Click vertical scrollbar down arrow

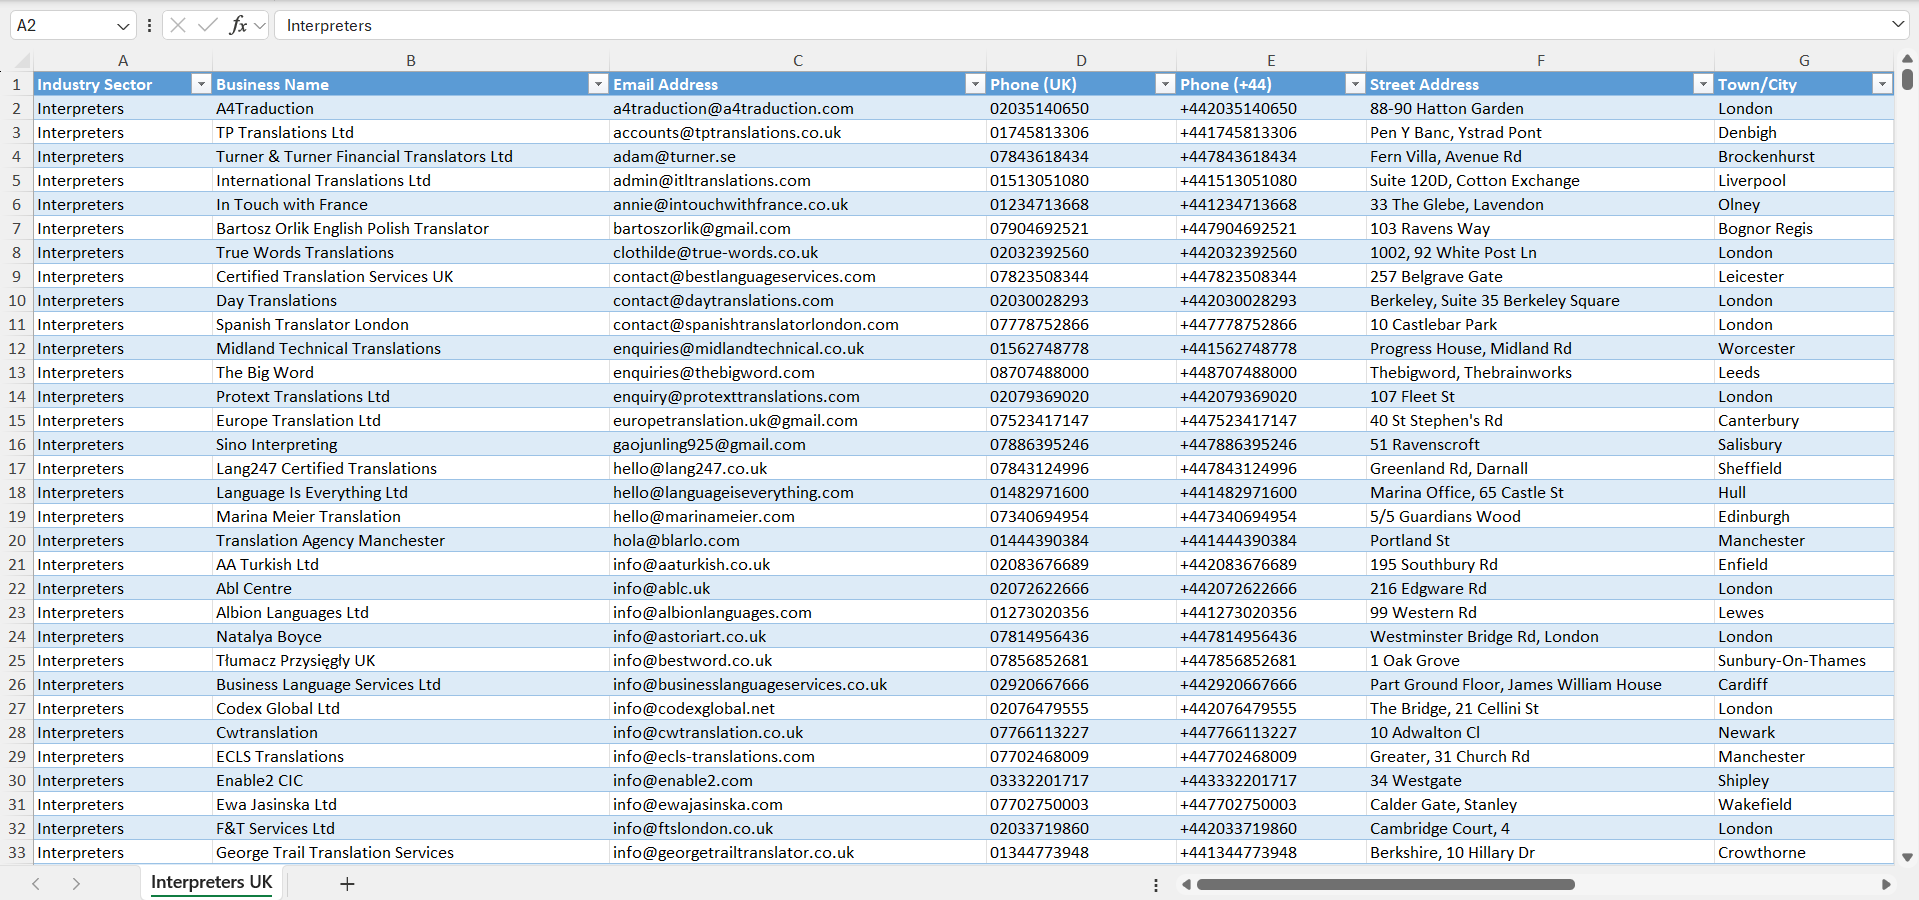coord(1907,857)
